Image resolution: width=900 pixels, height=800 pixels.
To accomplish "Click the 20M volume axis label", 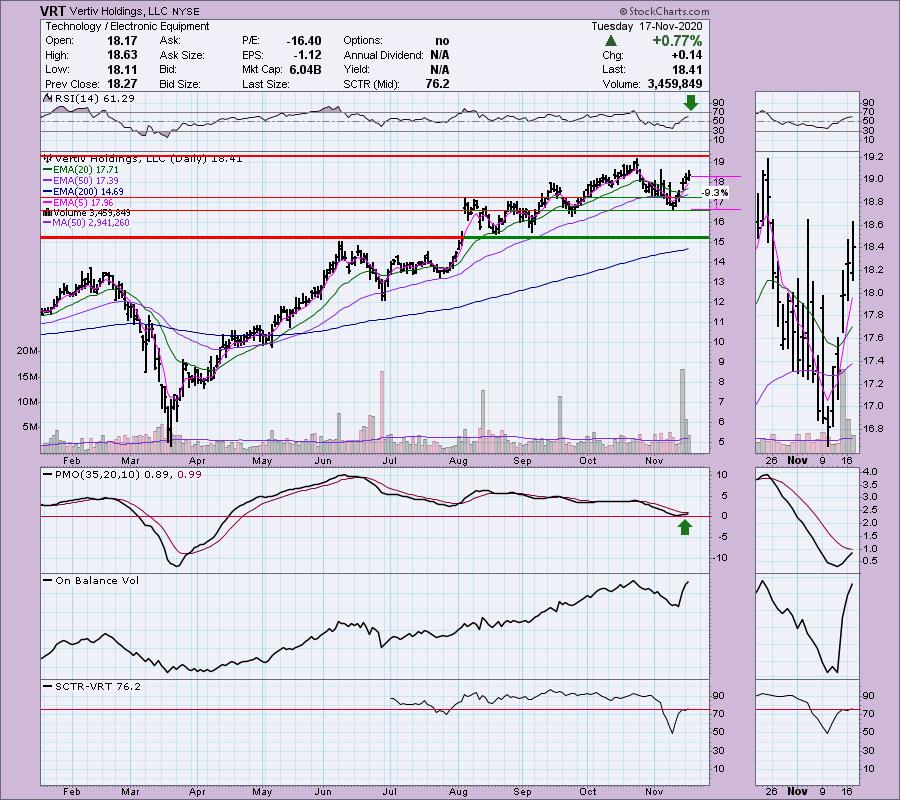I will click(x=28, y=351).
